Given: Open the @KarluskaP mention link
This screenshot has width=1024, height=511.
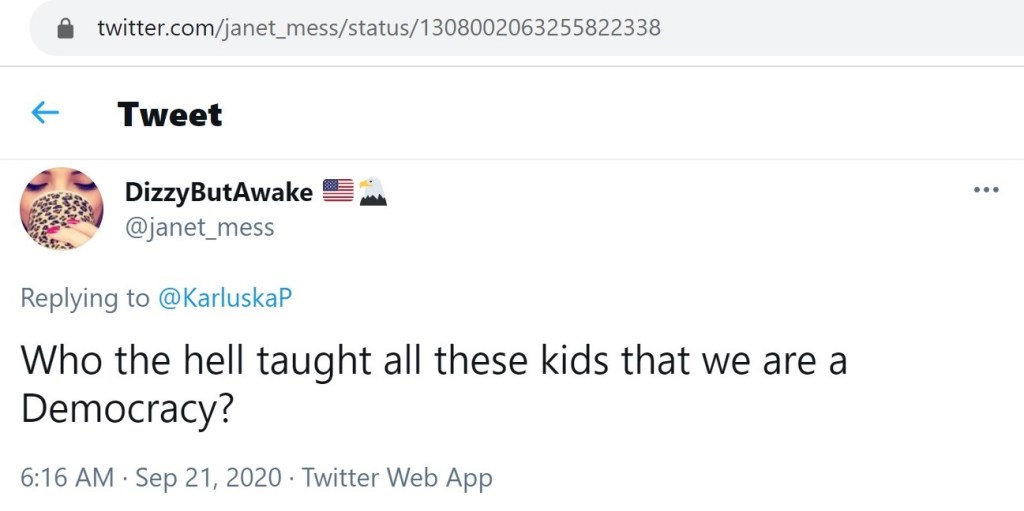Looking at the screenshot, I should [225, 298].
